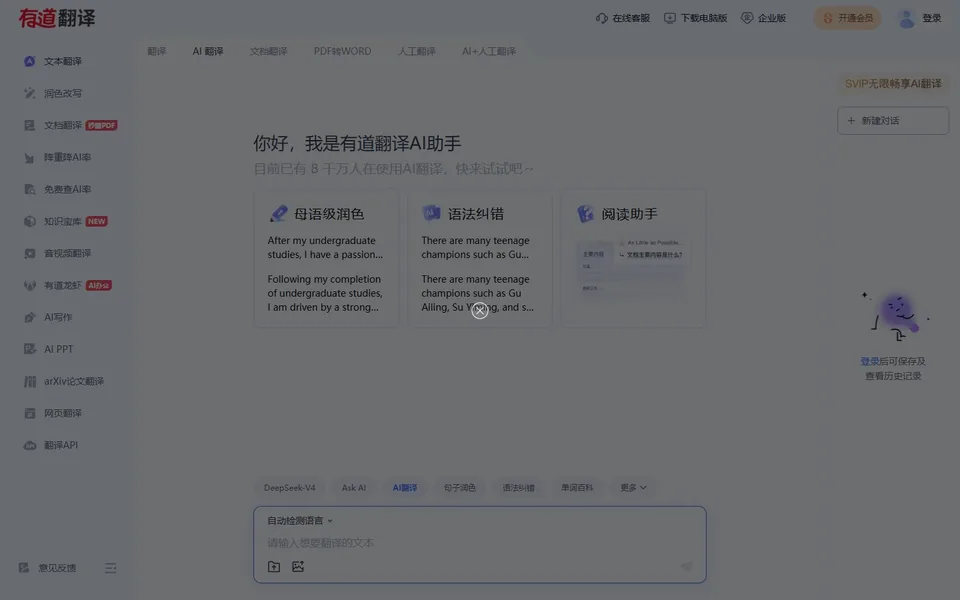Image resolution: width=960 pixels, height=600 pixels.
Task: Click the 在线客服 headset icon
Action: (601, 18)
